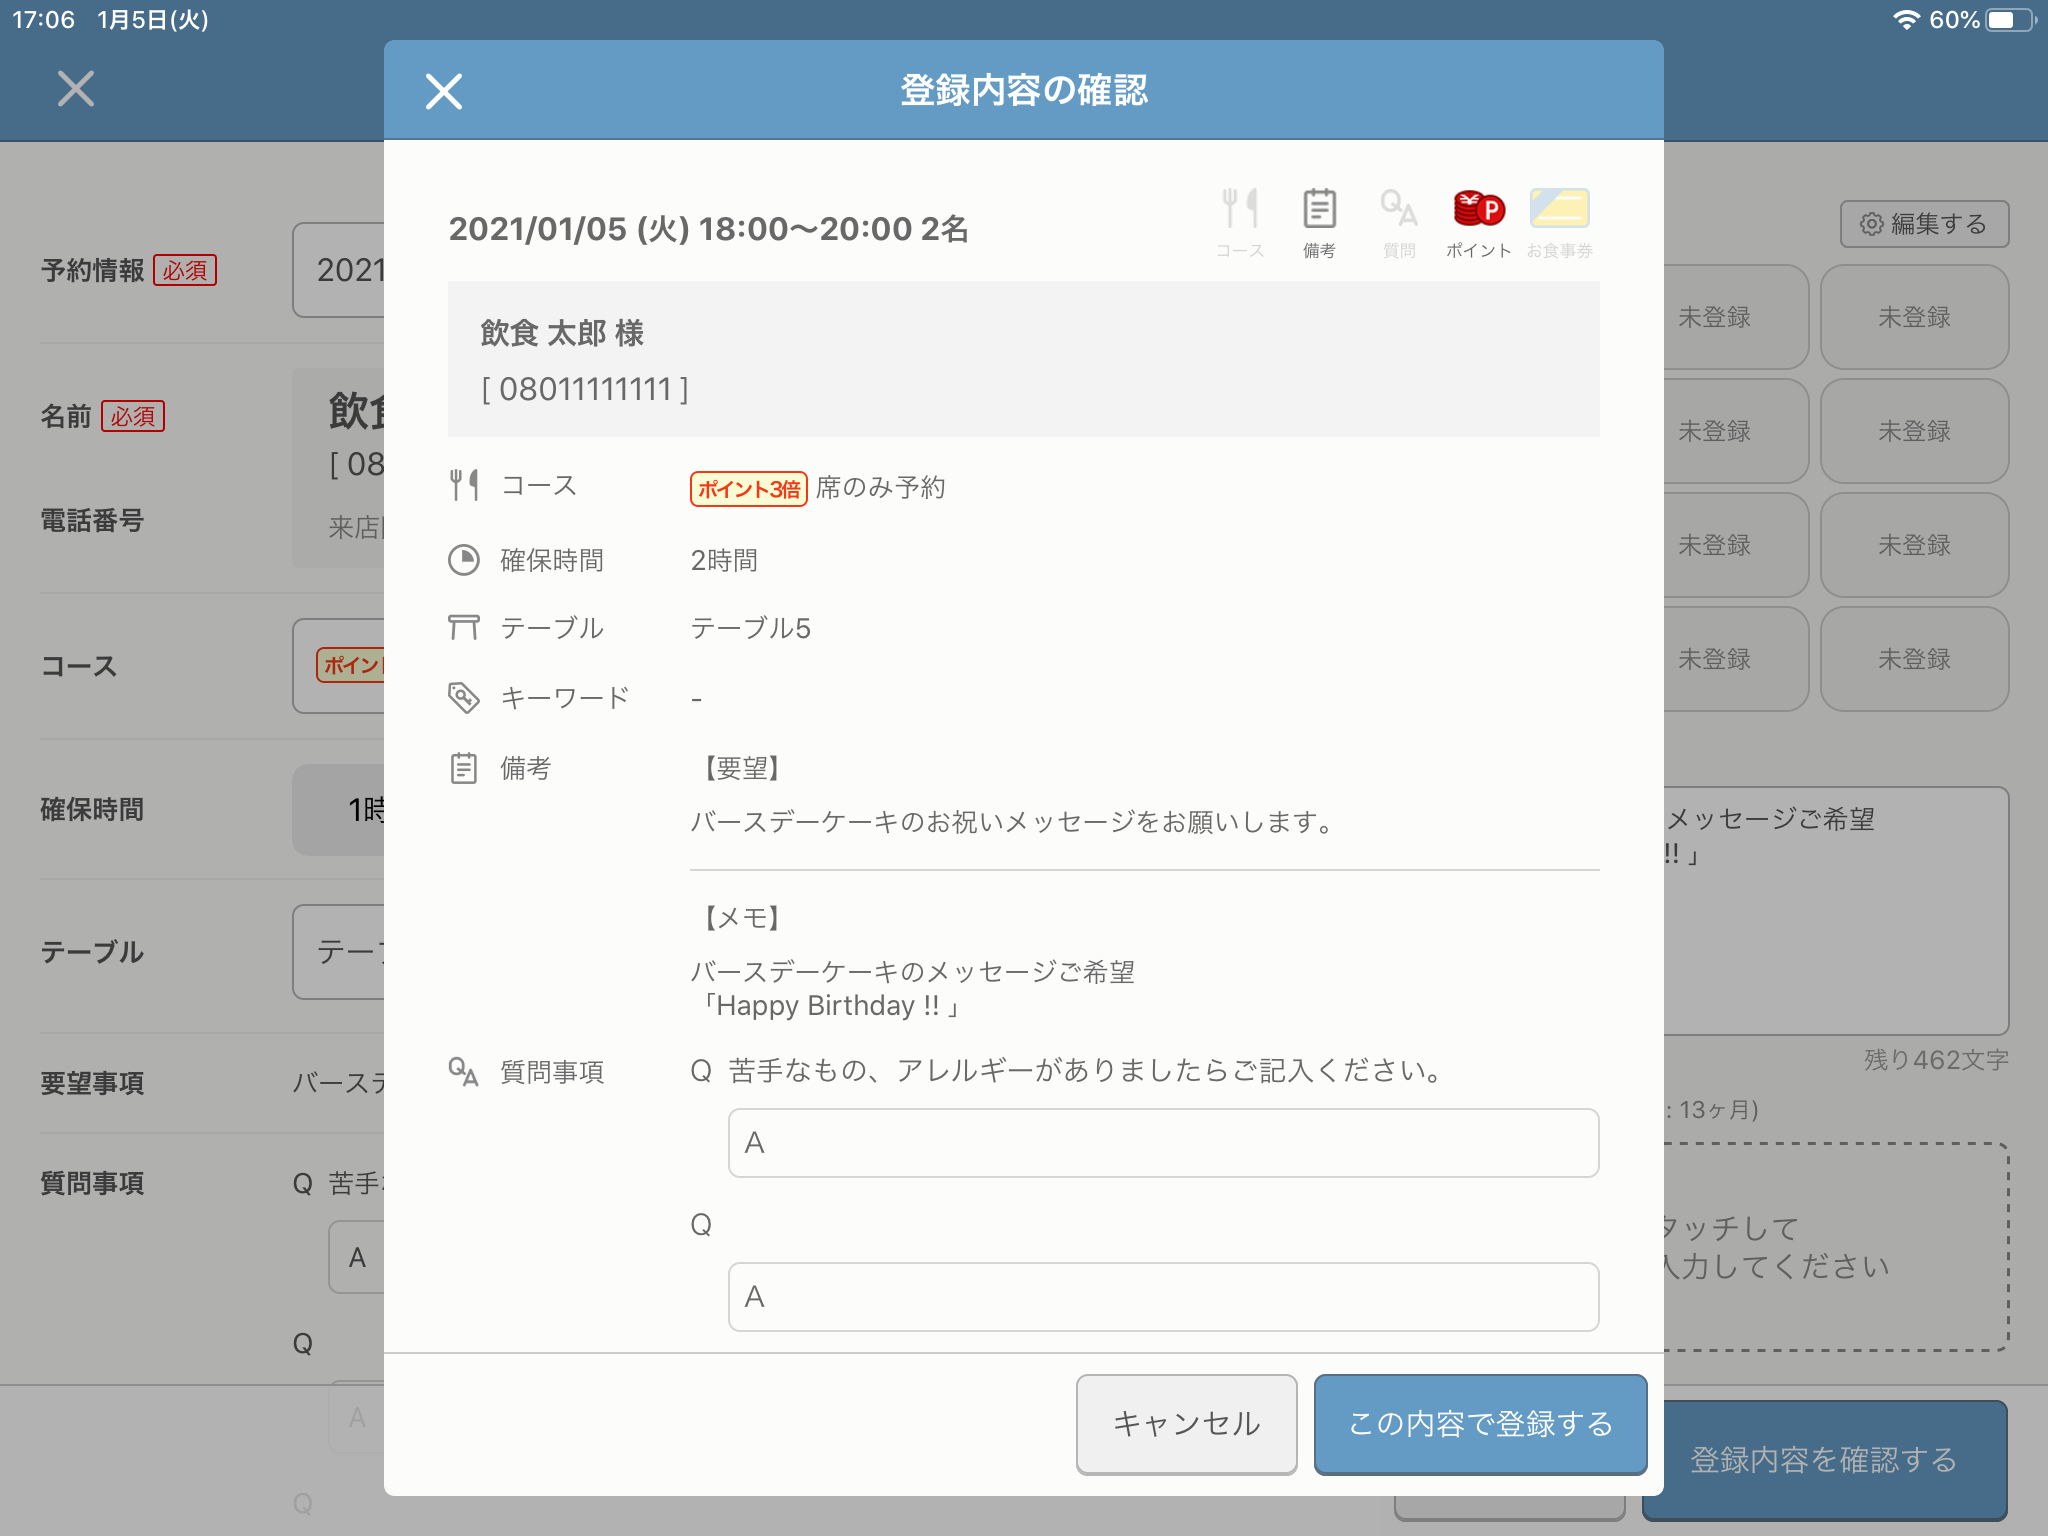Image resolution: width=2048 pixels, height=1536 pixels.
Task: Tap the notepad icon beside 備考 row
Action: click(464, 768)
